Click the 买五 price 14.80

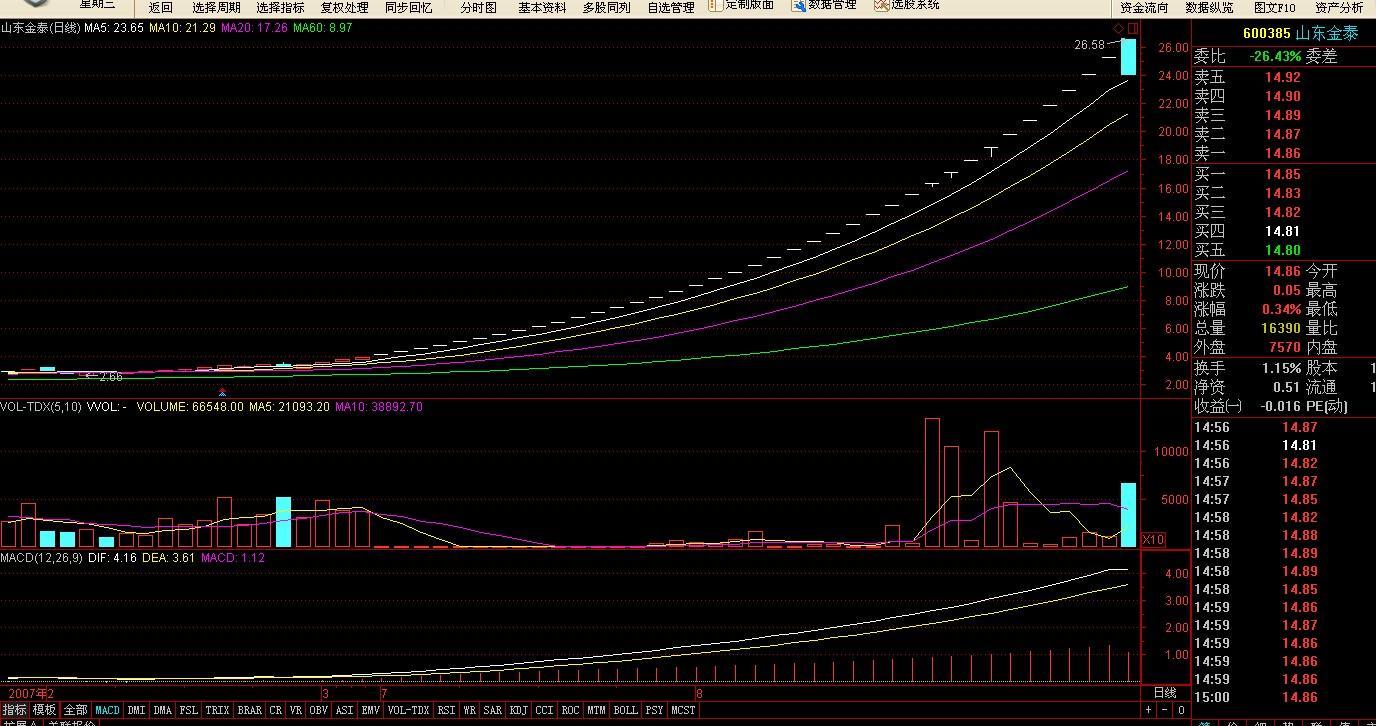1282,250
